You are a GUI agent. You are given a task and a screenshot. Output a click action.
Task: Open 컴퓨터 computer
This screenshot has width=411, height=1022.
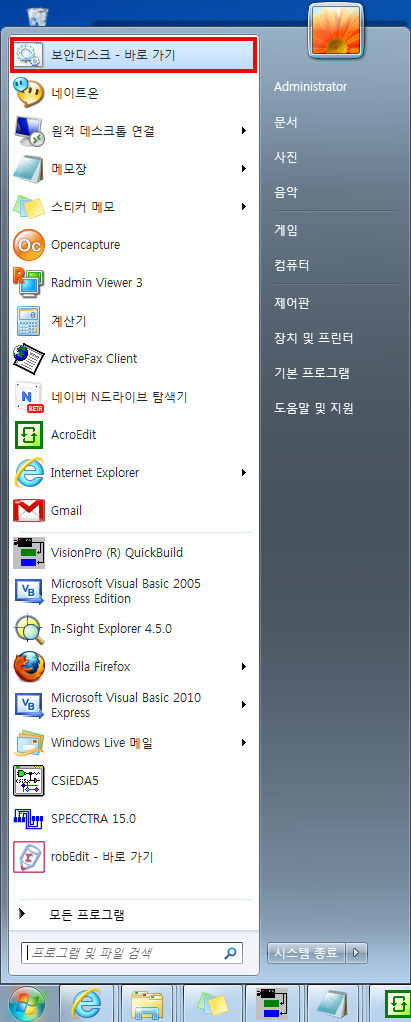[291, 265]
